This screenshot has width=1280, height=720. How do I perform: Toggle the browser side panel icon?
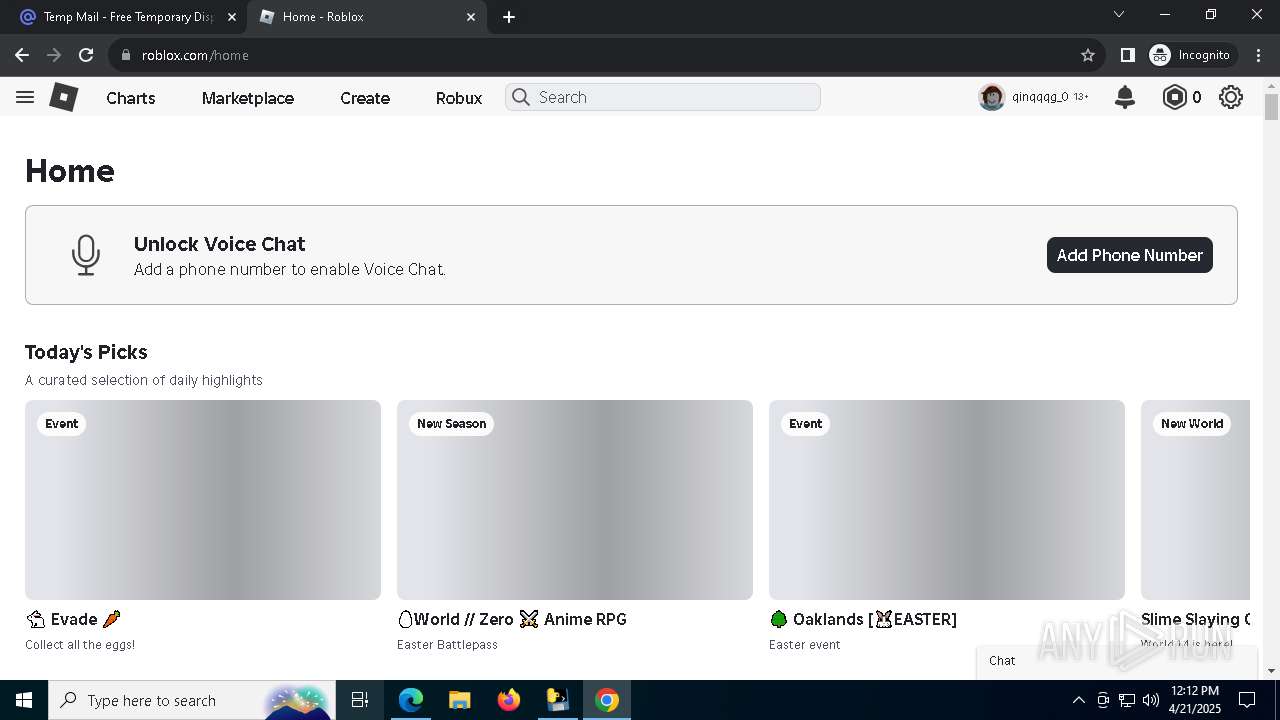(x=1127, y=55)
